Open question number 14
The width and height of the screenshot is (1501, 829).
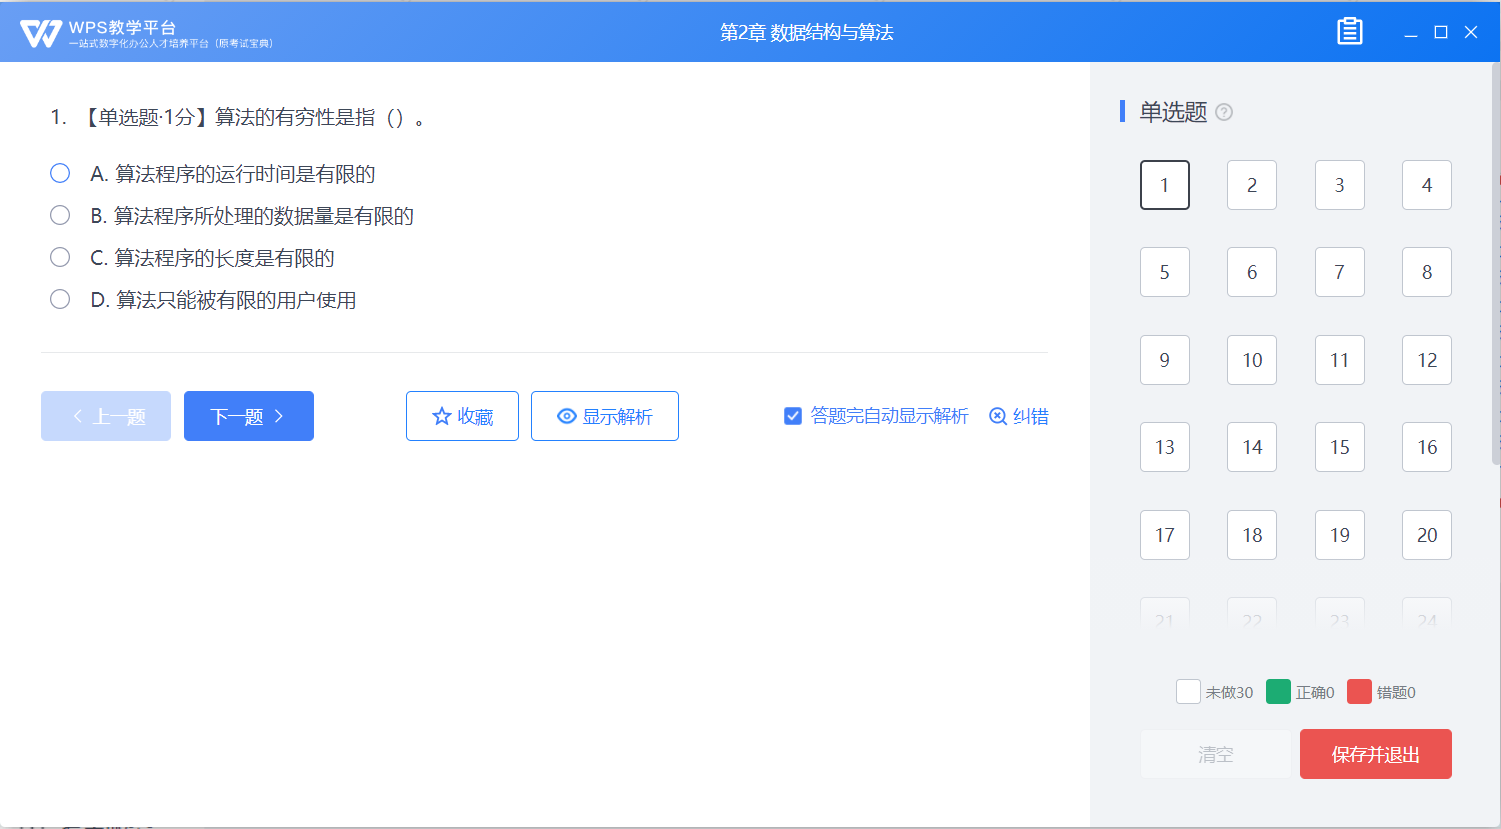pos(1252,447)
